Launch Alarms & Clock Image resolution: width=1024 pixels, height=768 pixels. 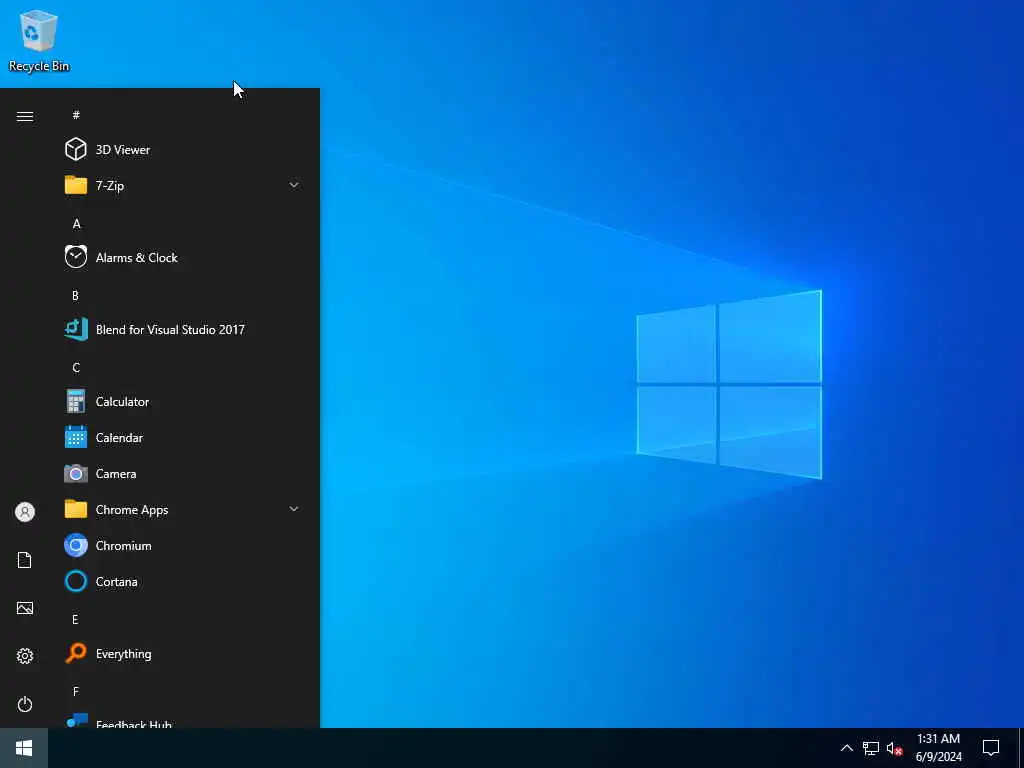tap(182, 257)
